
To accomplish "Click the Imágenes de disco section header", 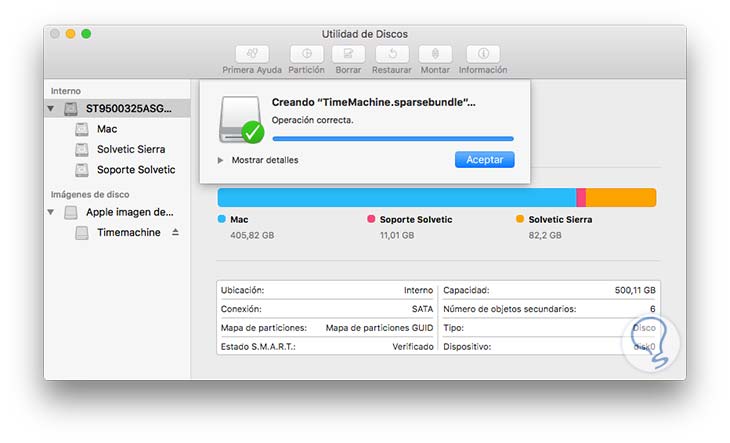I will tap(90, 195).
